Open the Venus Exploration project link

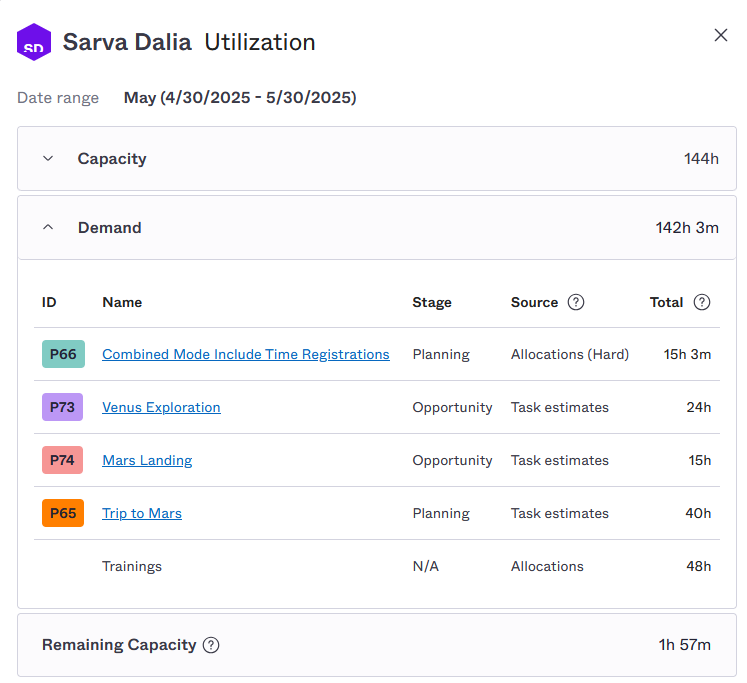point(161,407)
